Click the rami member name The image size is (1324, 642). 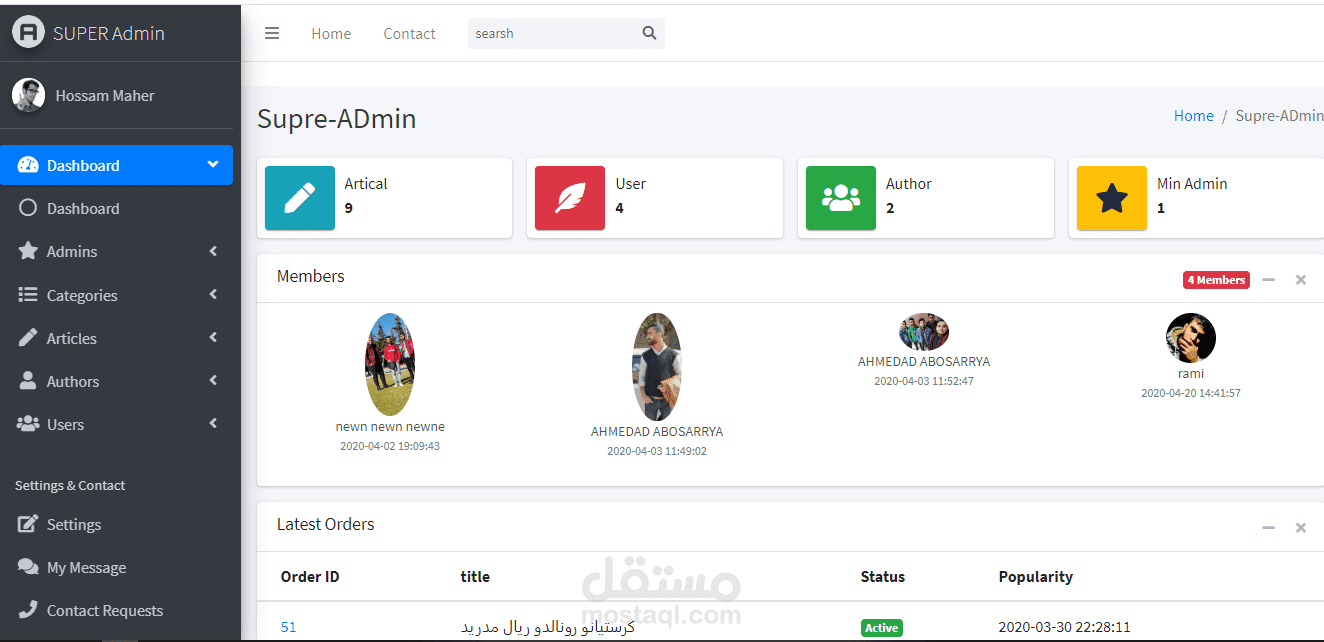[1191, 373]
